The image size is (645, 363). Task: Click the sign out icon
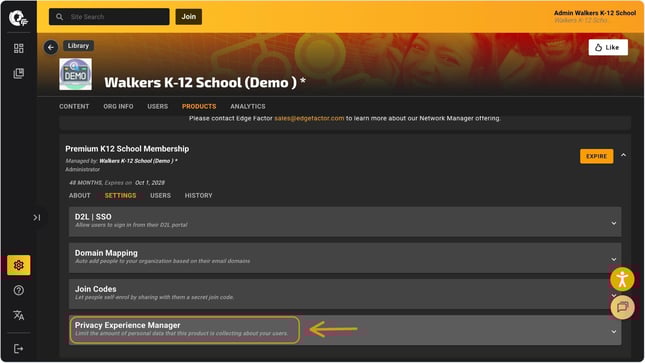pyautogui.click(x=19, y=349)
